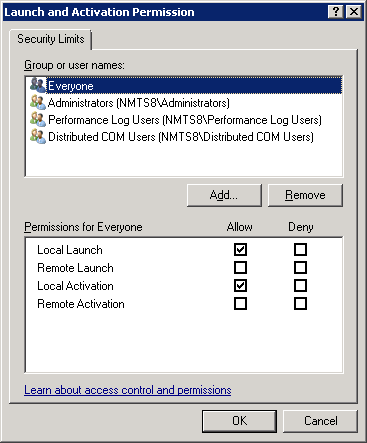Screen dimensions: 367x443
Task: Check Deny for Remote Activation
Action: coord(300,304)
